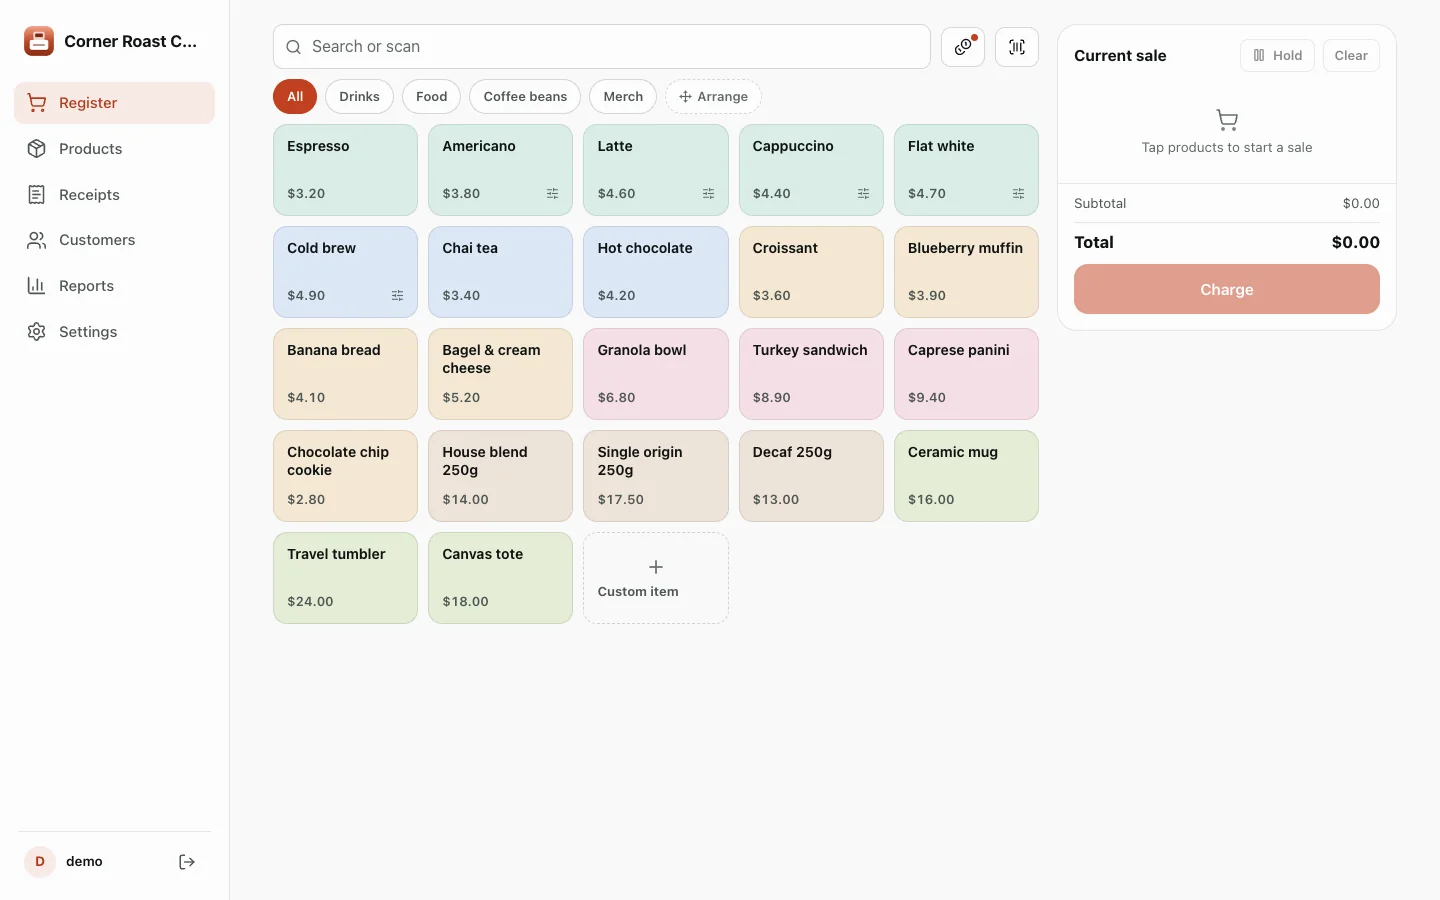Add Chai tea to the sale
This screenshot has height=900, width=1440.
coord(500,272)
